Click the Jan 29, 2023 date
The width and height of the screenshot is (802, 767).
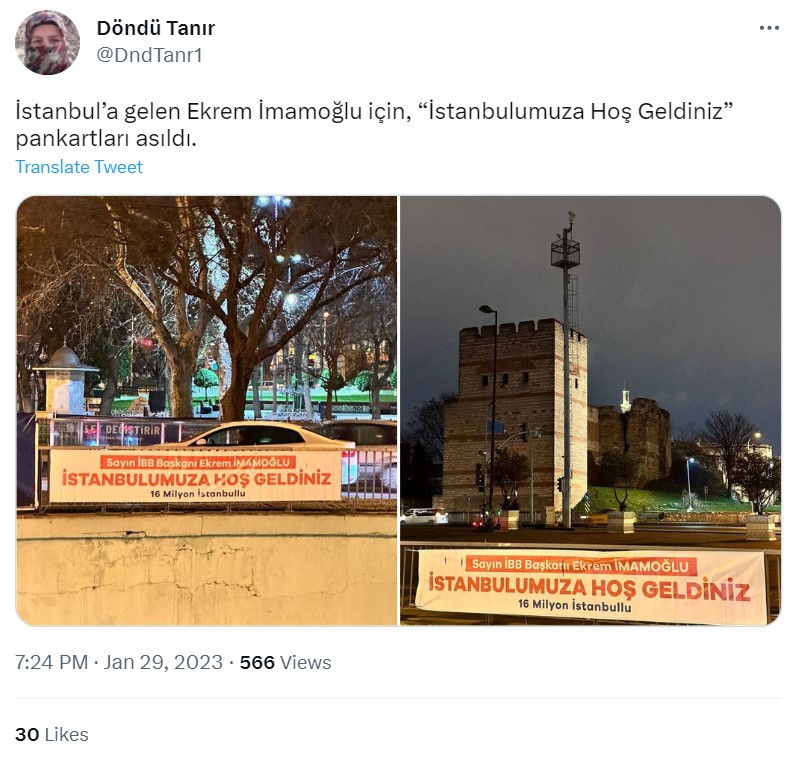(163, 662)
